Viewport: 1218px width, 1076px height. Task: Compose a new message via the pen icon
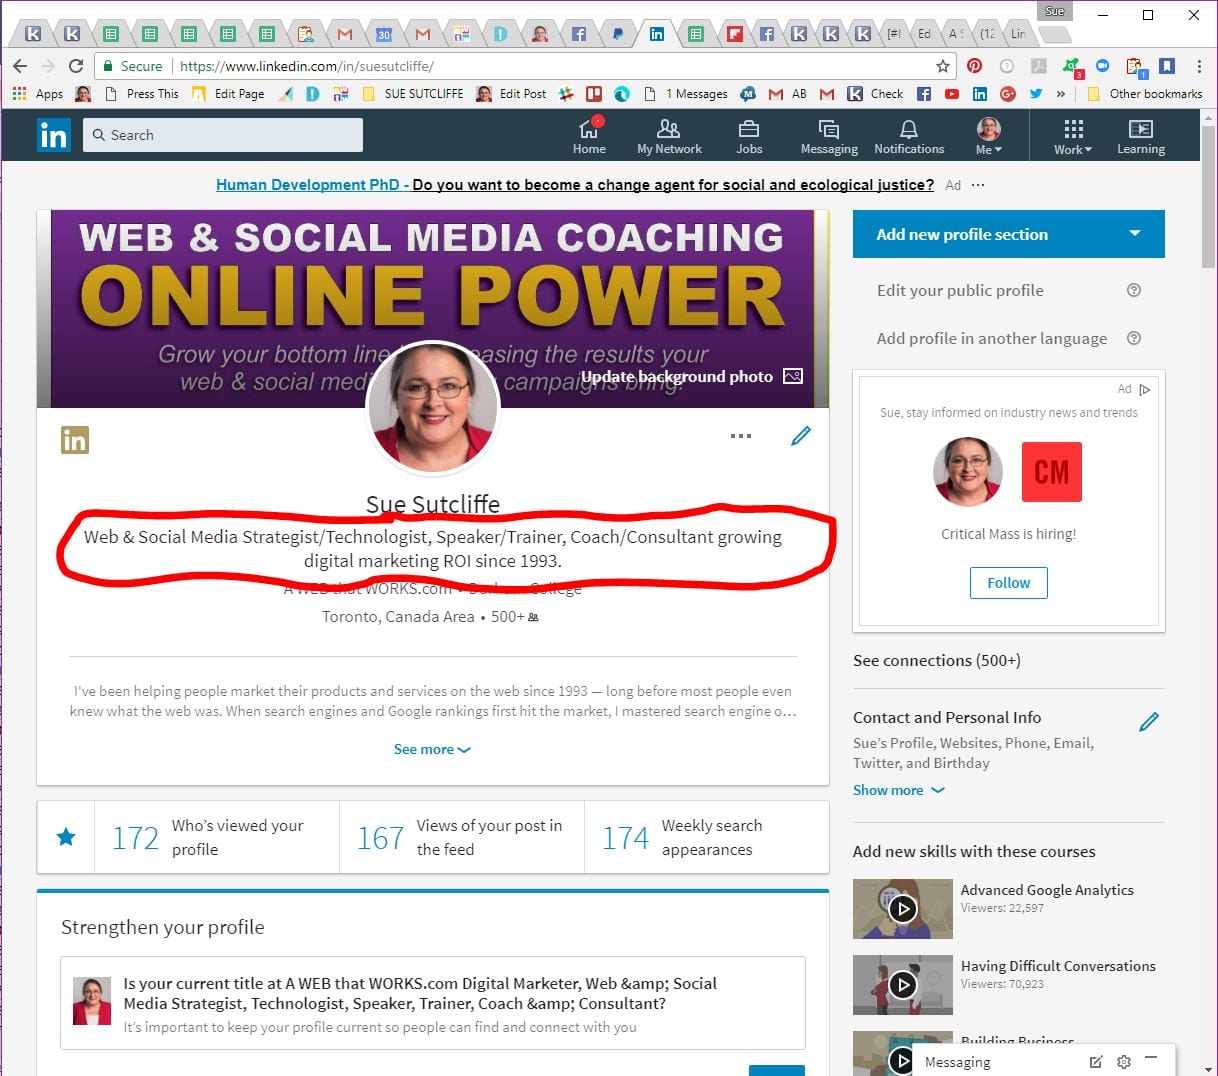coord(1096,1062)
